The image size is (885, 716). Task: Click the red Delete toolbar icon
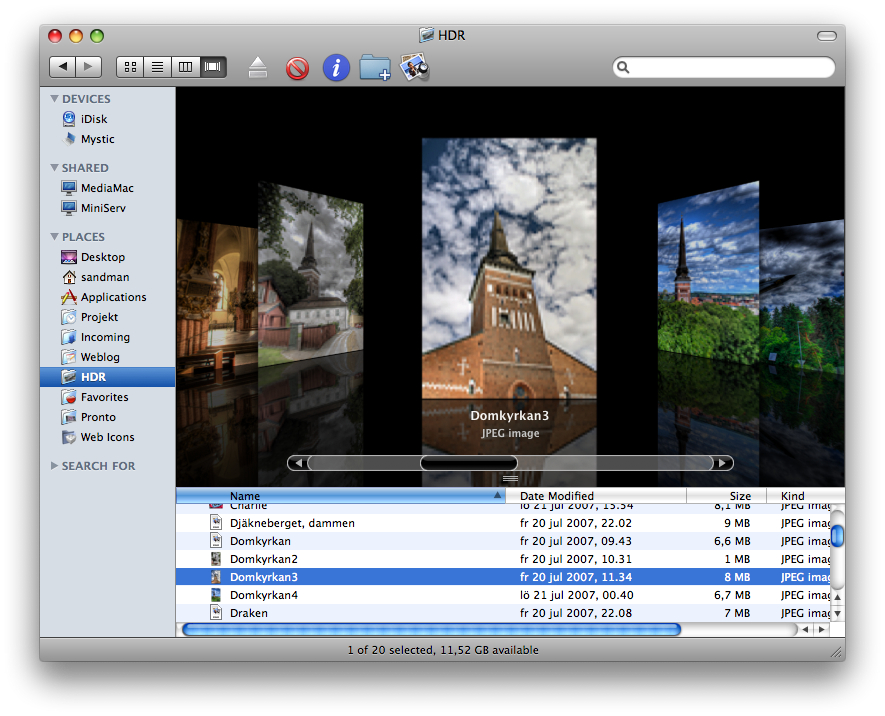point(297,68)
